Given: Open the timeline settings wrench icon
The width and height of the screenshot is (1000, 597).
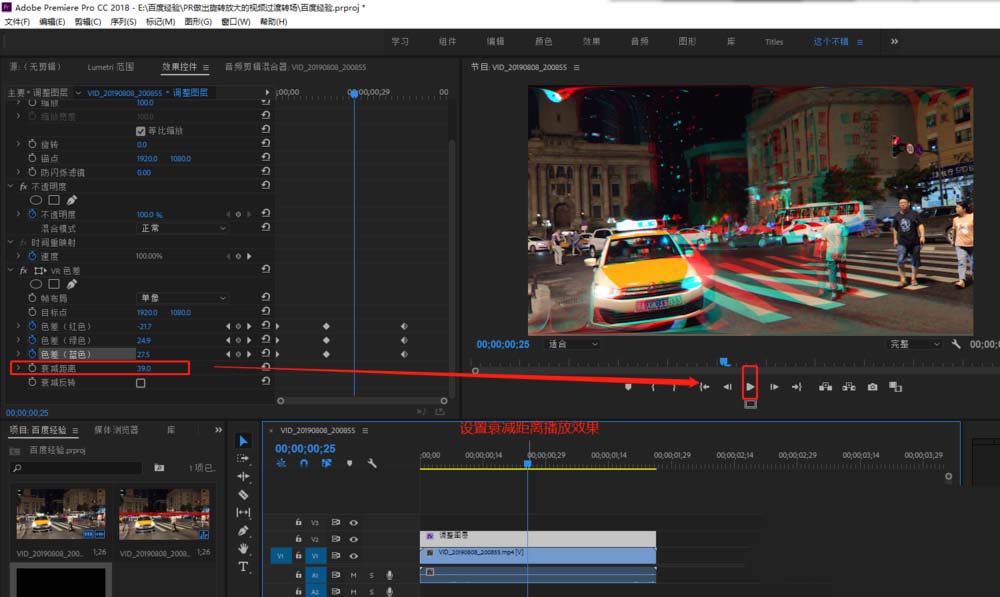Looking at the screenshot, I should (372, 463).
